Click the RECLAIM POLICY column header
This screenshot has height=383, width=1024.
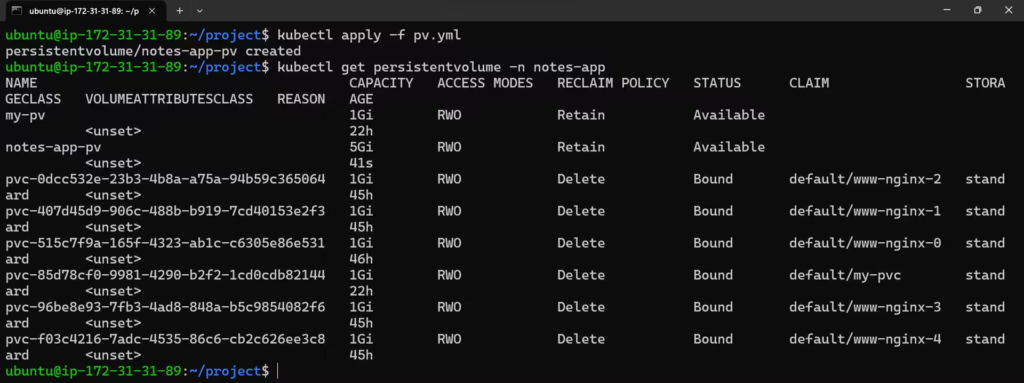tap(613, 83)
